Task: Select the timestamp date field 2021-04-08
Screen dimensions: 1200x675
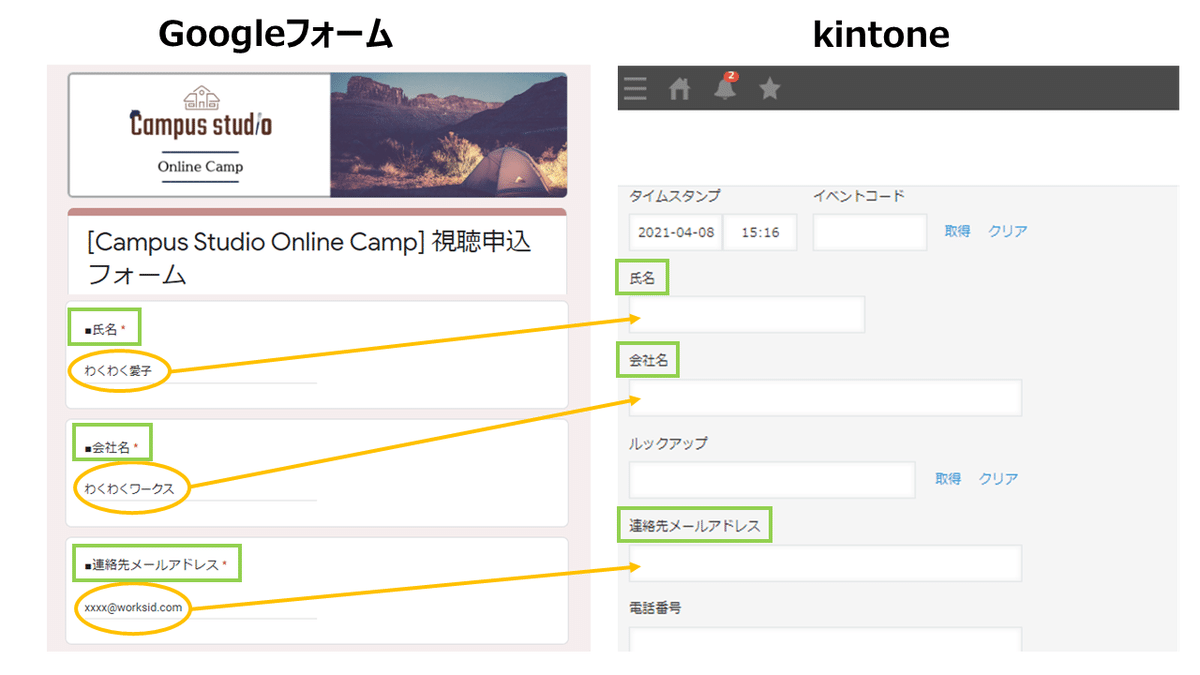Action: [x=676, y=232]
